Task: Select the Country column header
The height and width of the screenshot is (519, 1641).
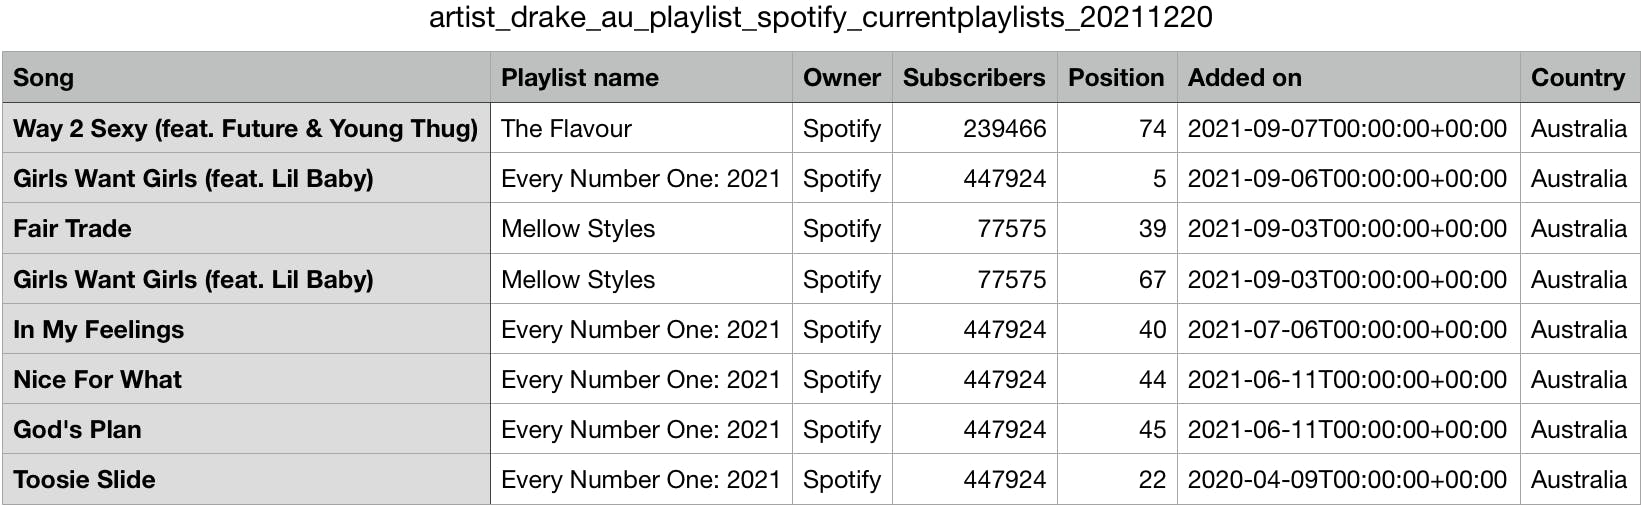Action: coord(1577,78)
